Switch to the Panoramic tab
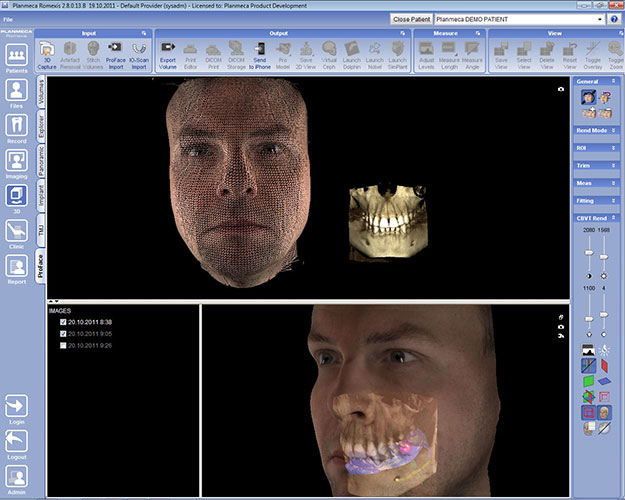 click(41, 161)
